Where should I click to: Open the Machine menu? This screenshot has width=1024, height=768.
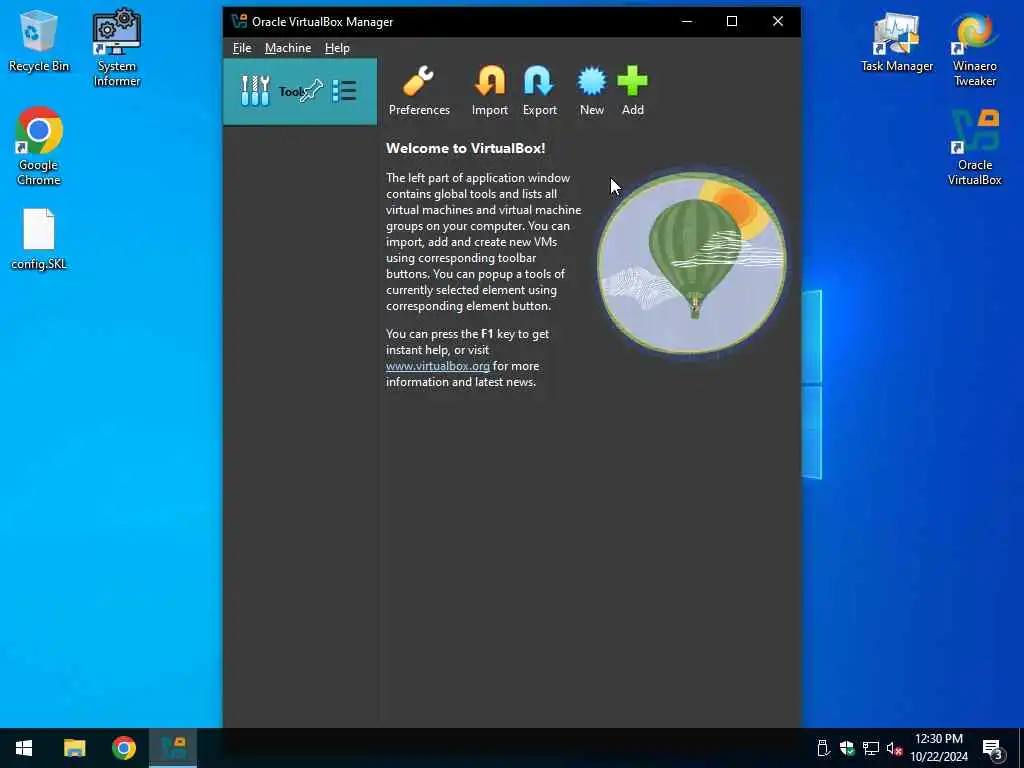coord(288,48)
